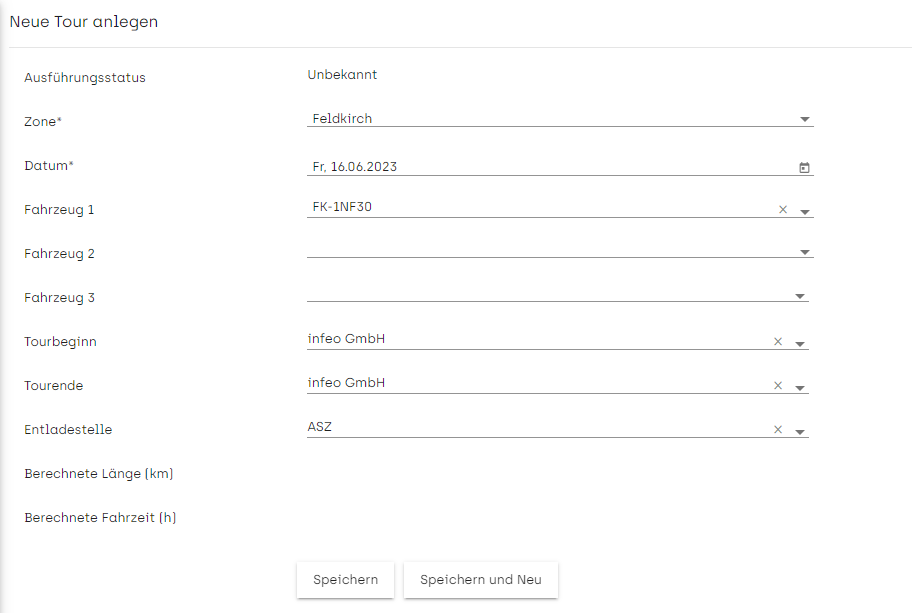Open the Fahrzeug 1 dropdown arrow

[805, 212]
